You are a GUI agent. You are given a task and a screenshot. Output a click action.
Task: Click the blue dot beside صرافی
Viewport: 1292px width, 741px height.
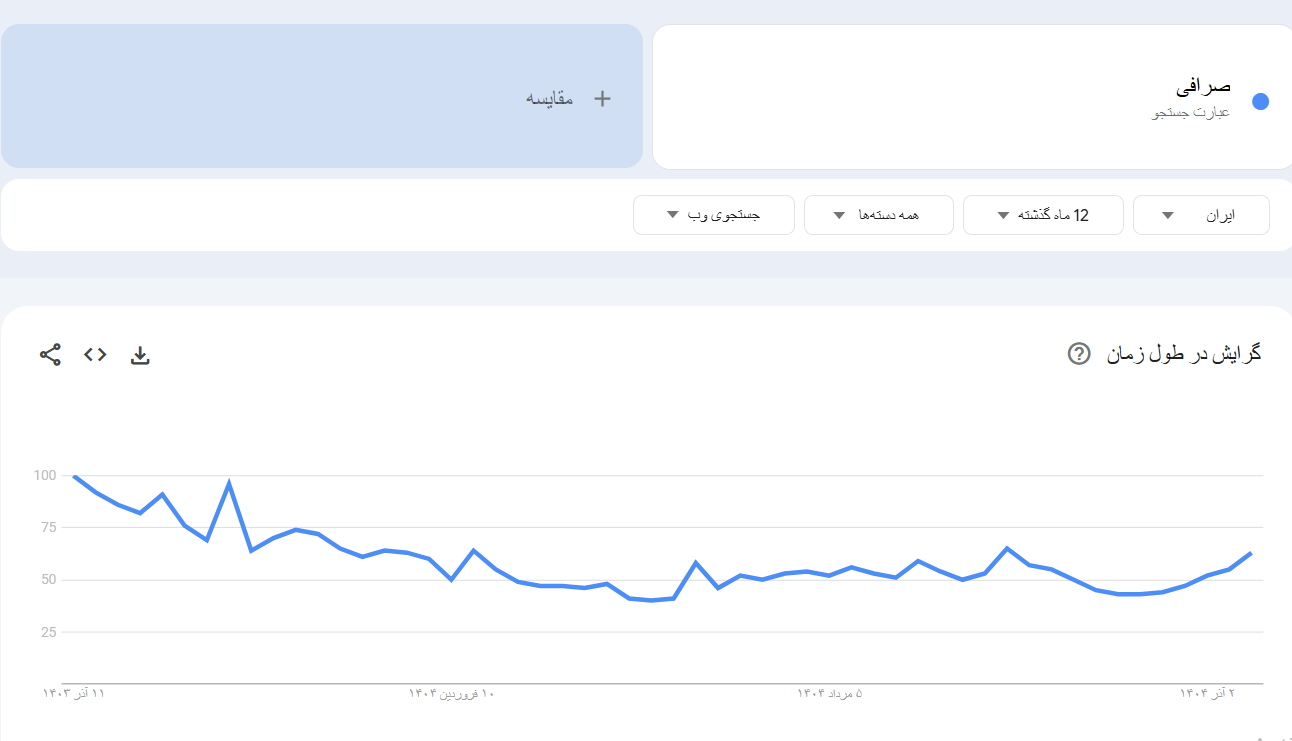click(1260, 101)
